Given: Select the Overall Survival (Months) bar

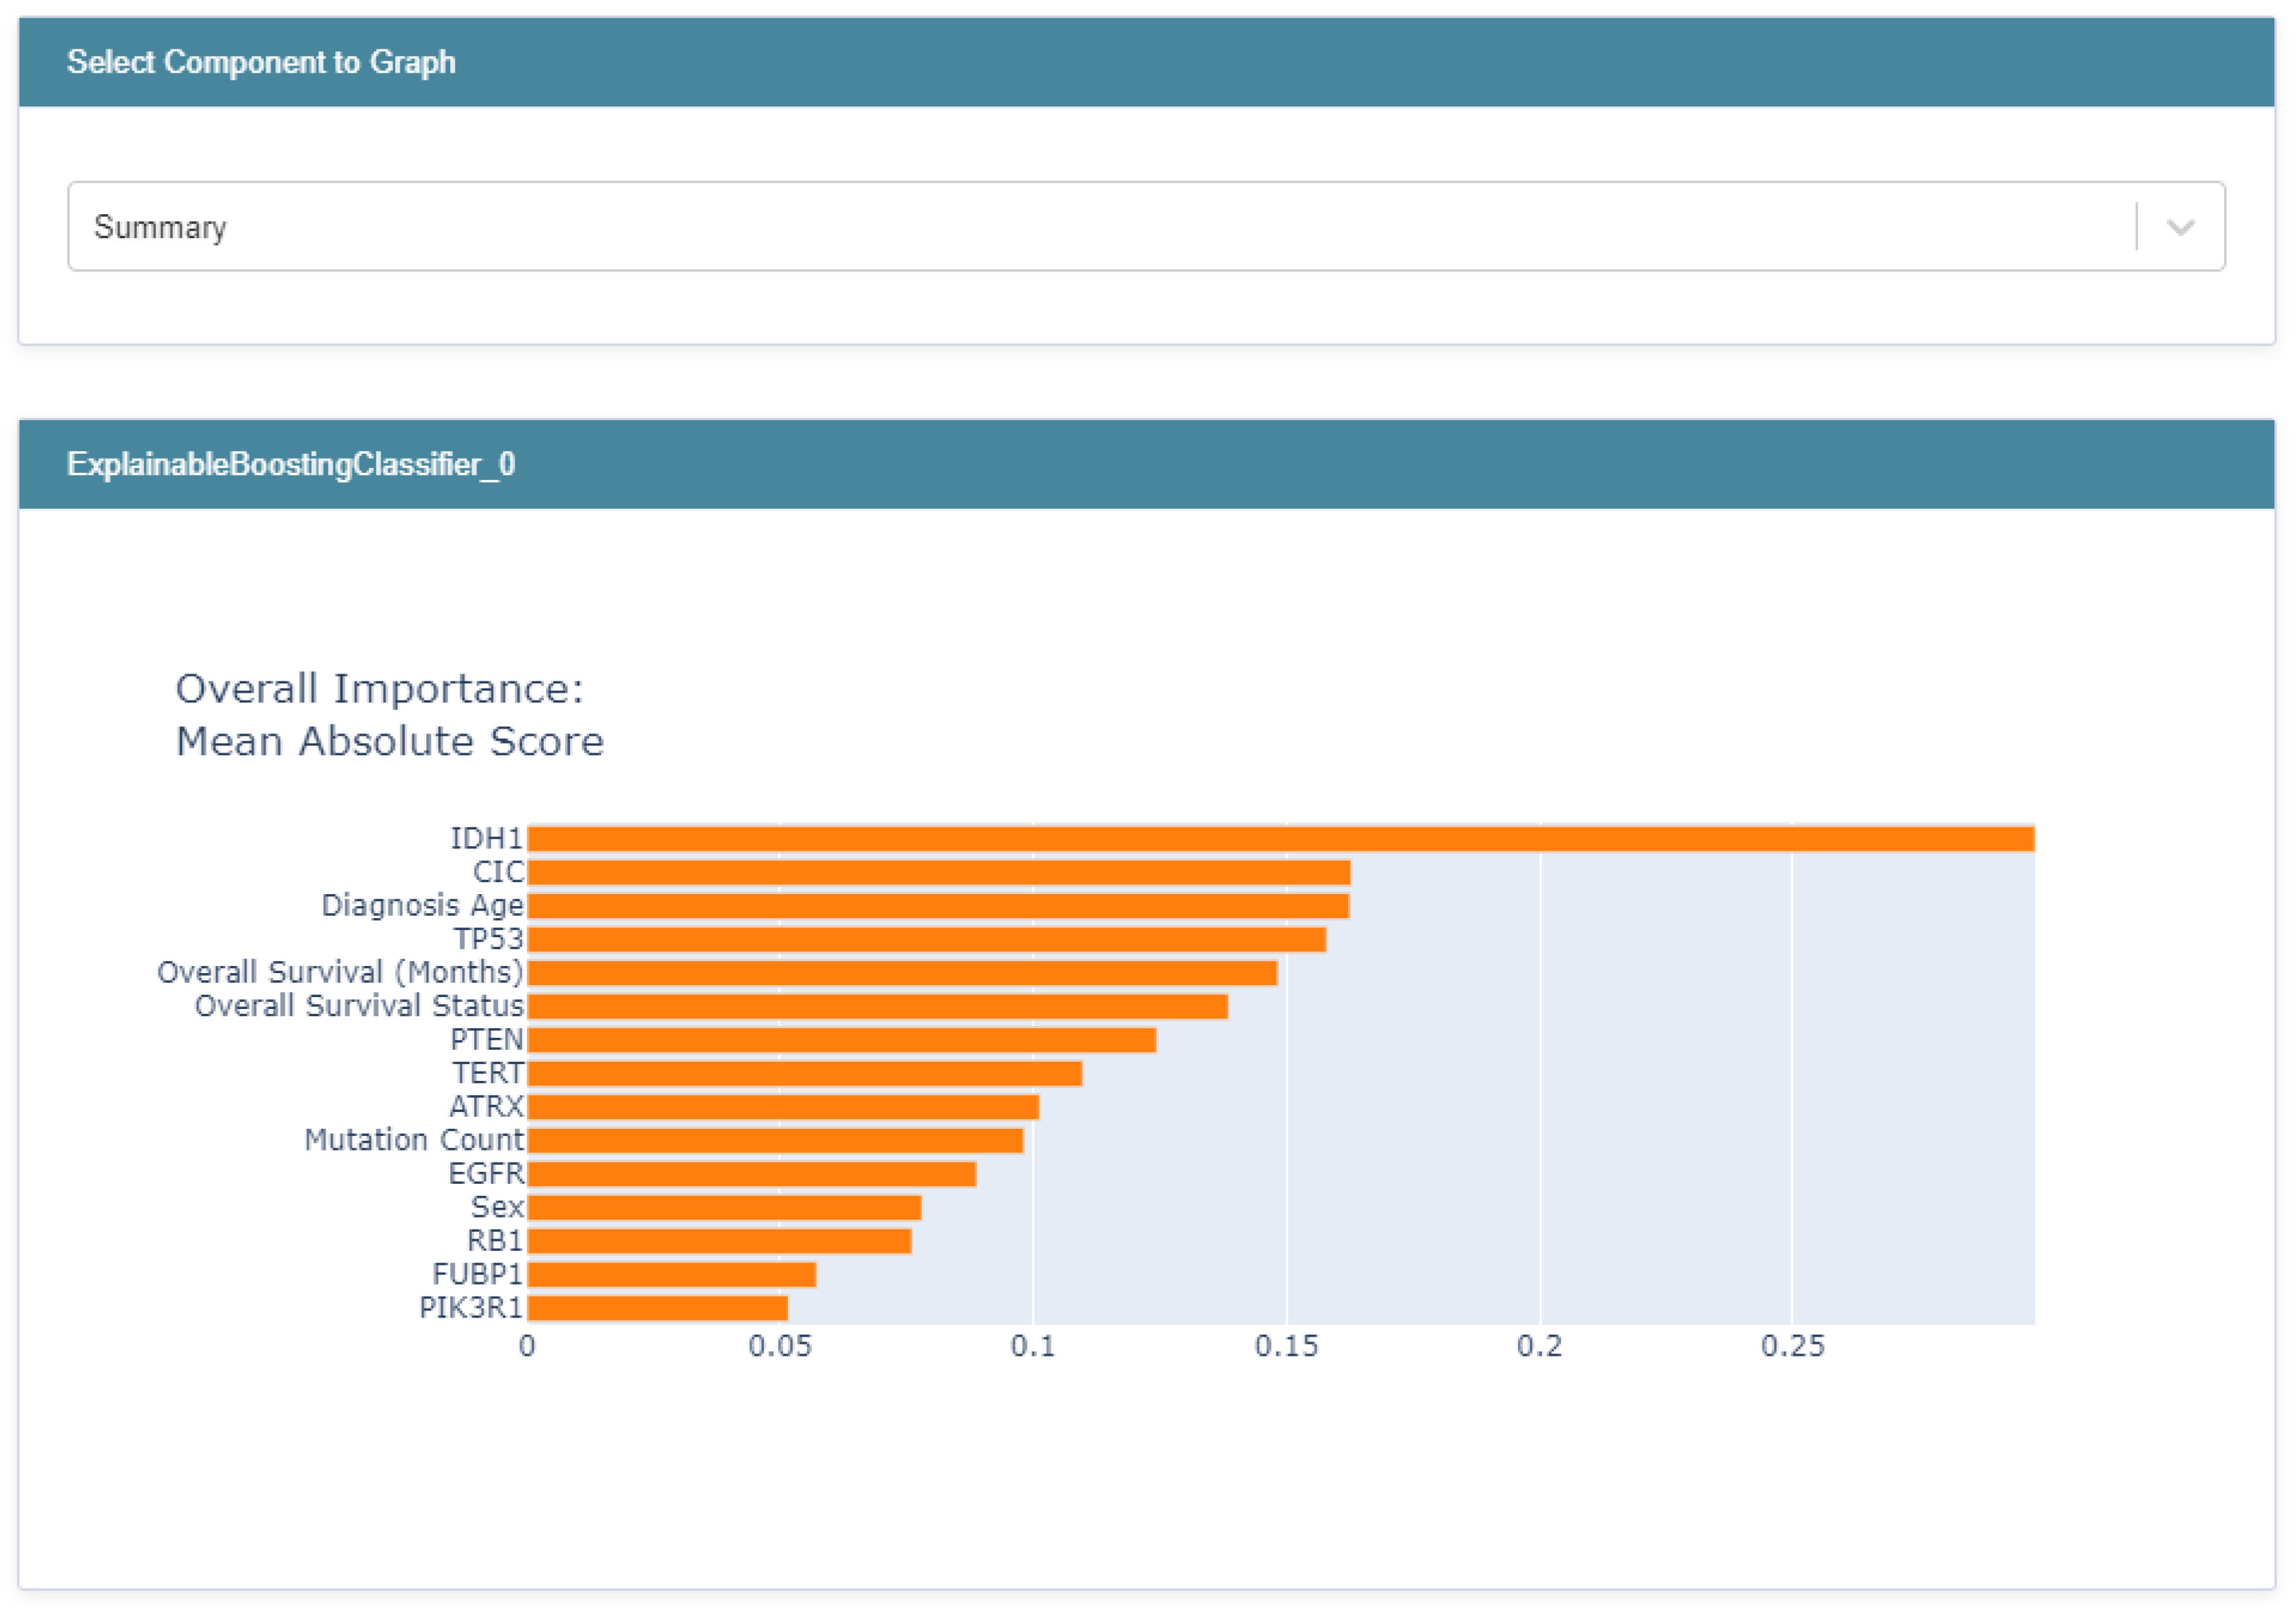Looking at the screenshot, I should point(902,973).
